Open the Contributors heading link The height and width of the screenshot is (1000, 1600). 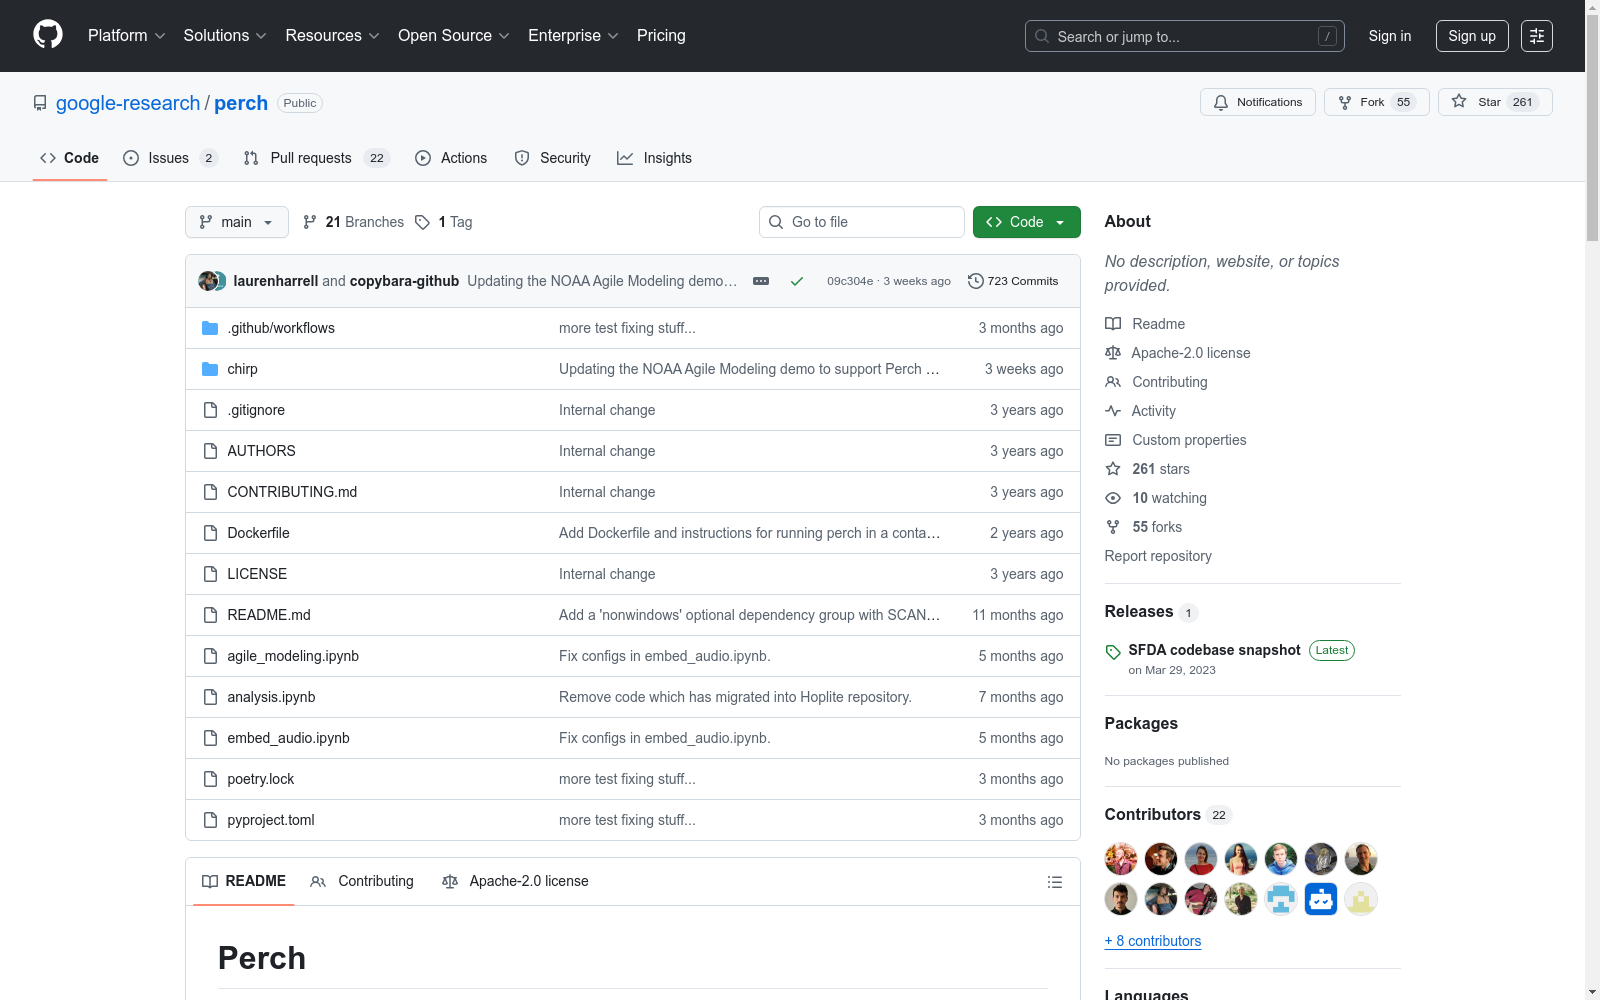[x=1153, y=814]
